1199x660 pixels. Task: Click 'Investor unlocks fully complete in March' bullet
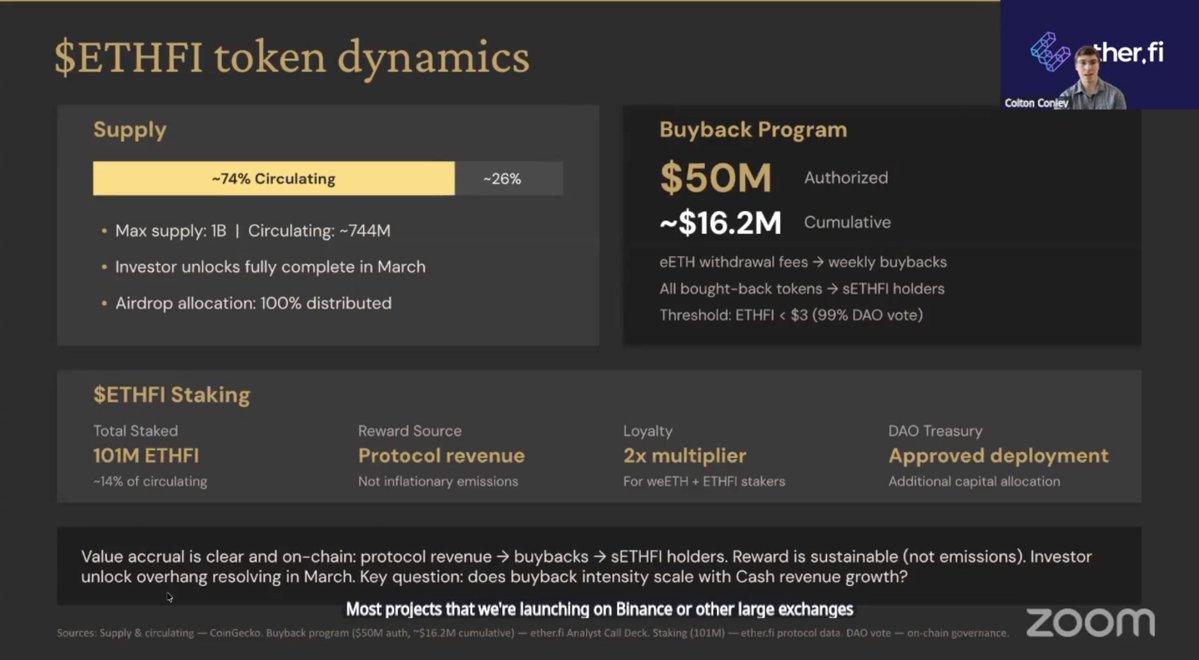pos(270,267)
